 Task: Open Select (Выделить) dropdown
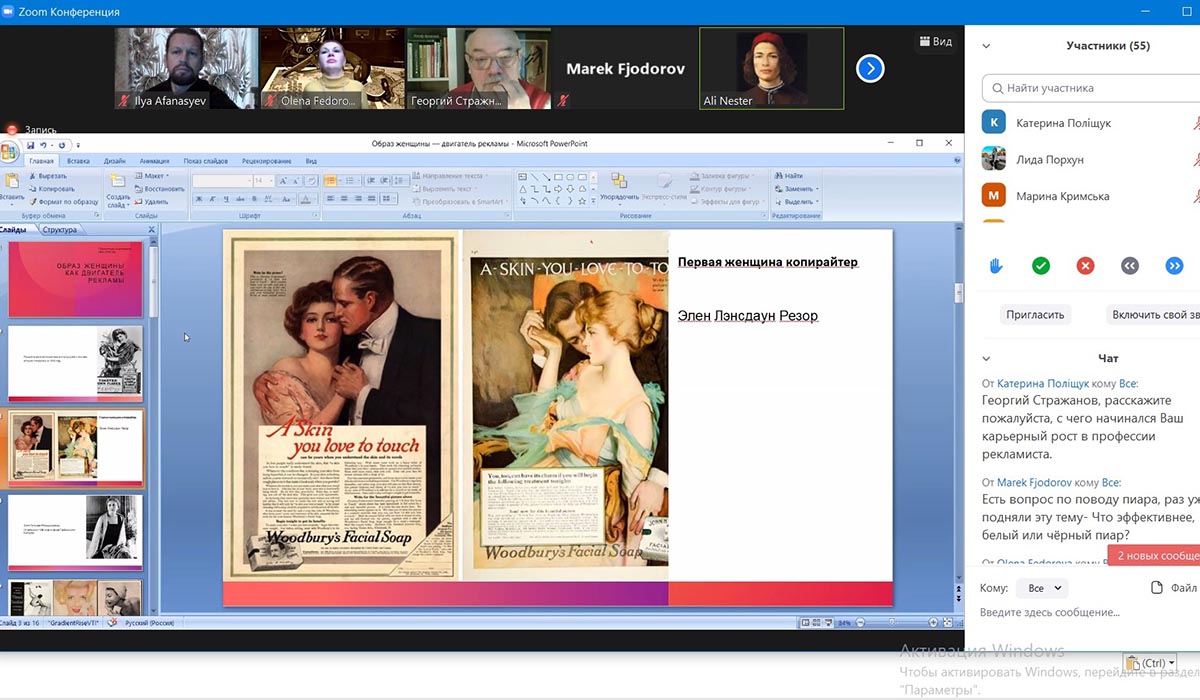[796, 202]
